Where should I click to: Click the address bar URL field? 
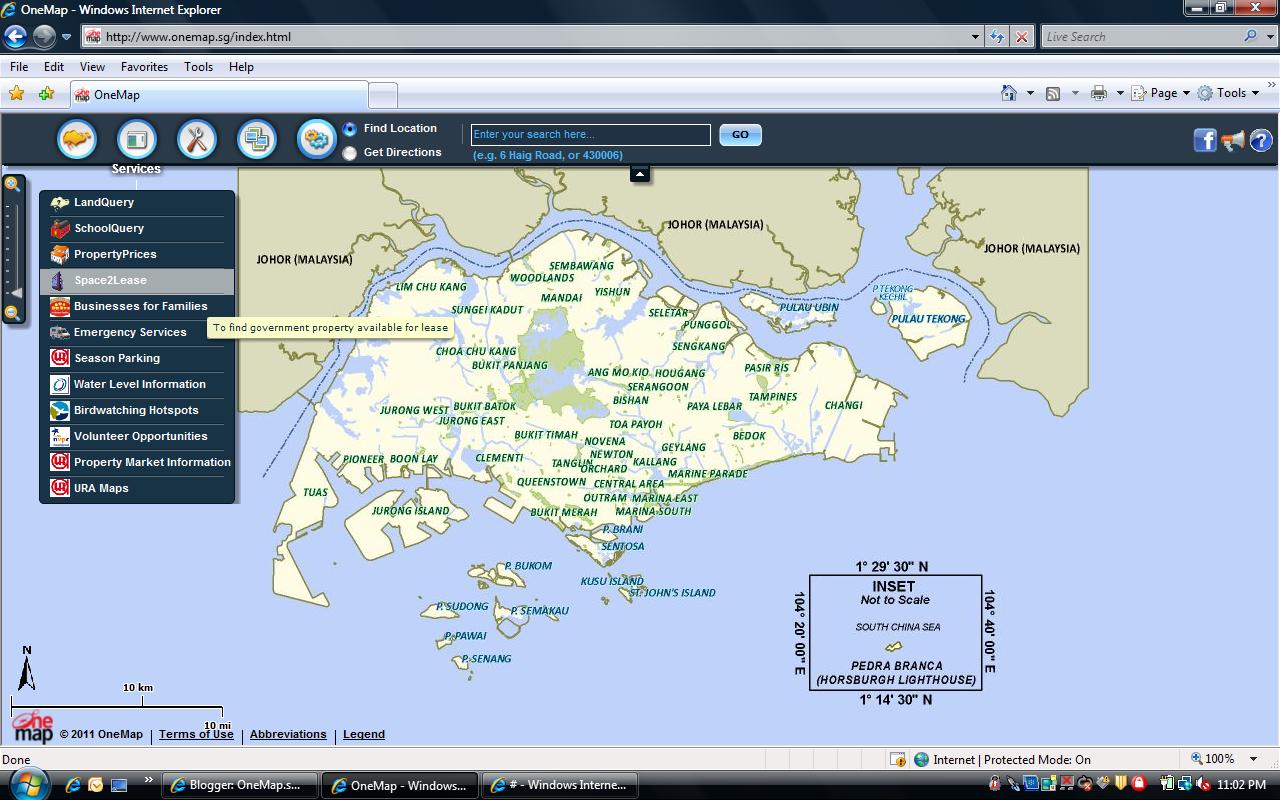click(x=526, y=37)
